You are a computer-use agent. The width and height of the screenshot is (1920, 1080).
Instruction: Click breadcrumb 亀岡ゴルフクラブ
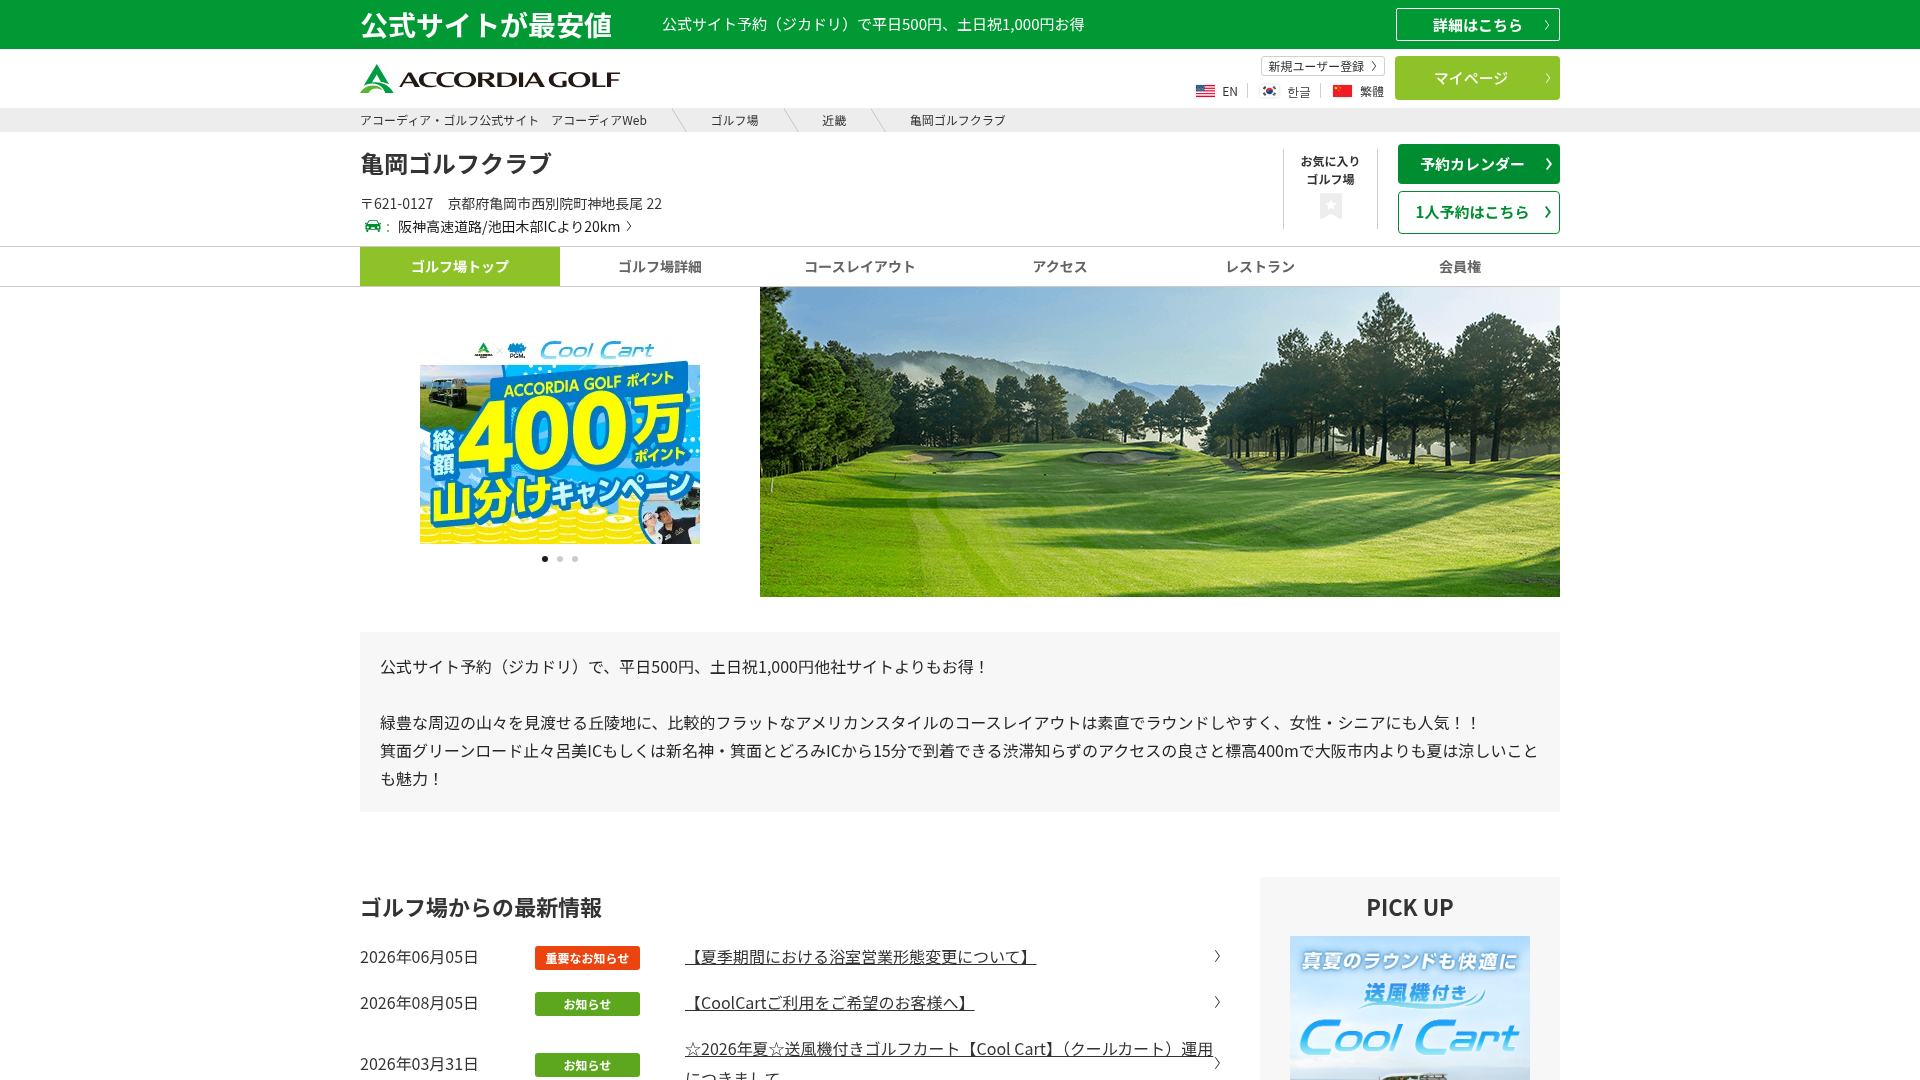pyautogui.click(x=957, y=120)
